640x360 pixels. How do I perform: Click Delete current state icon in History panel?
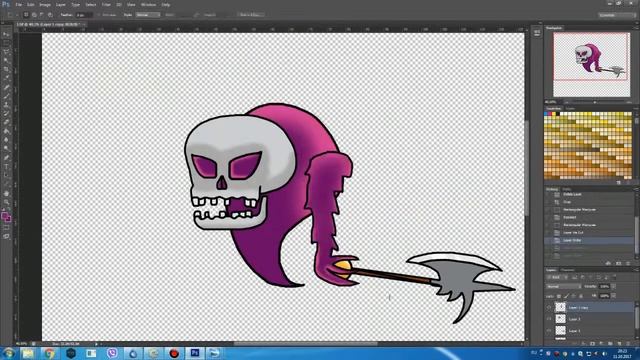pos(628,264)
